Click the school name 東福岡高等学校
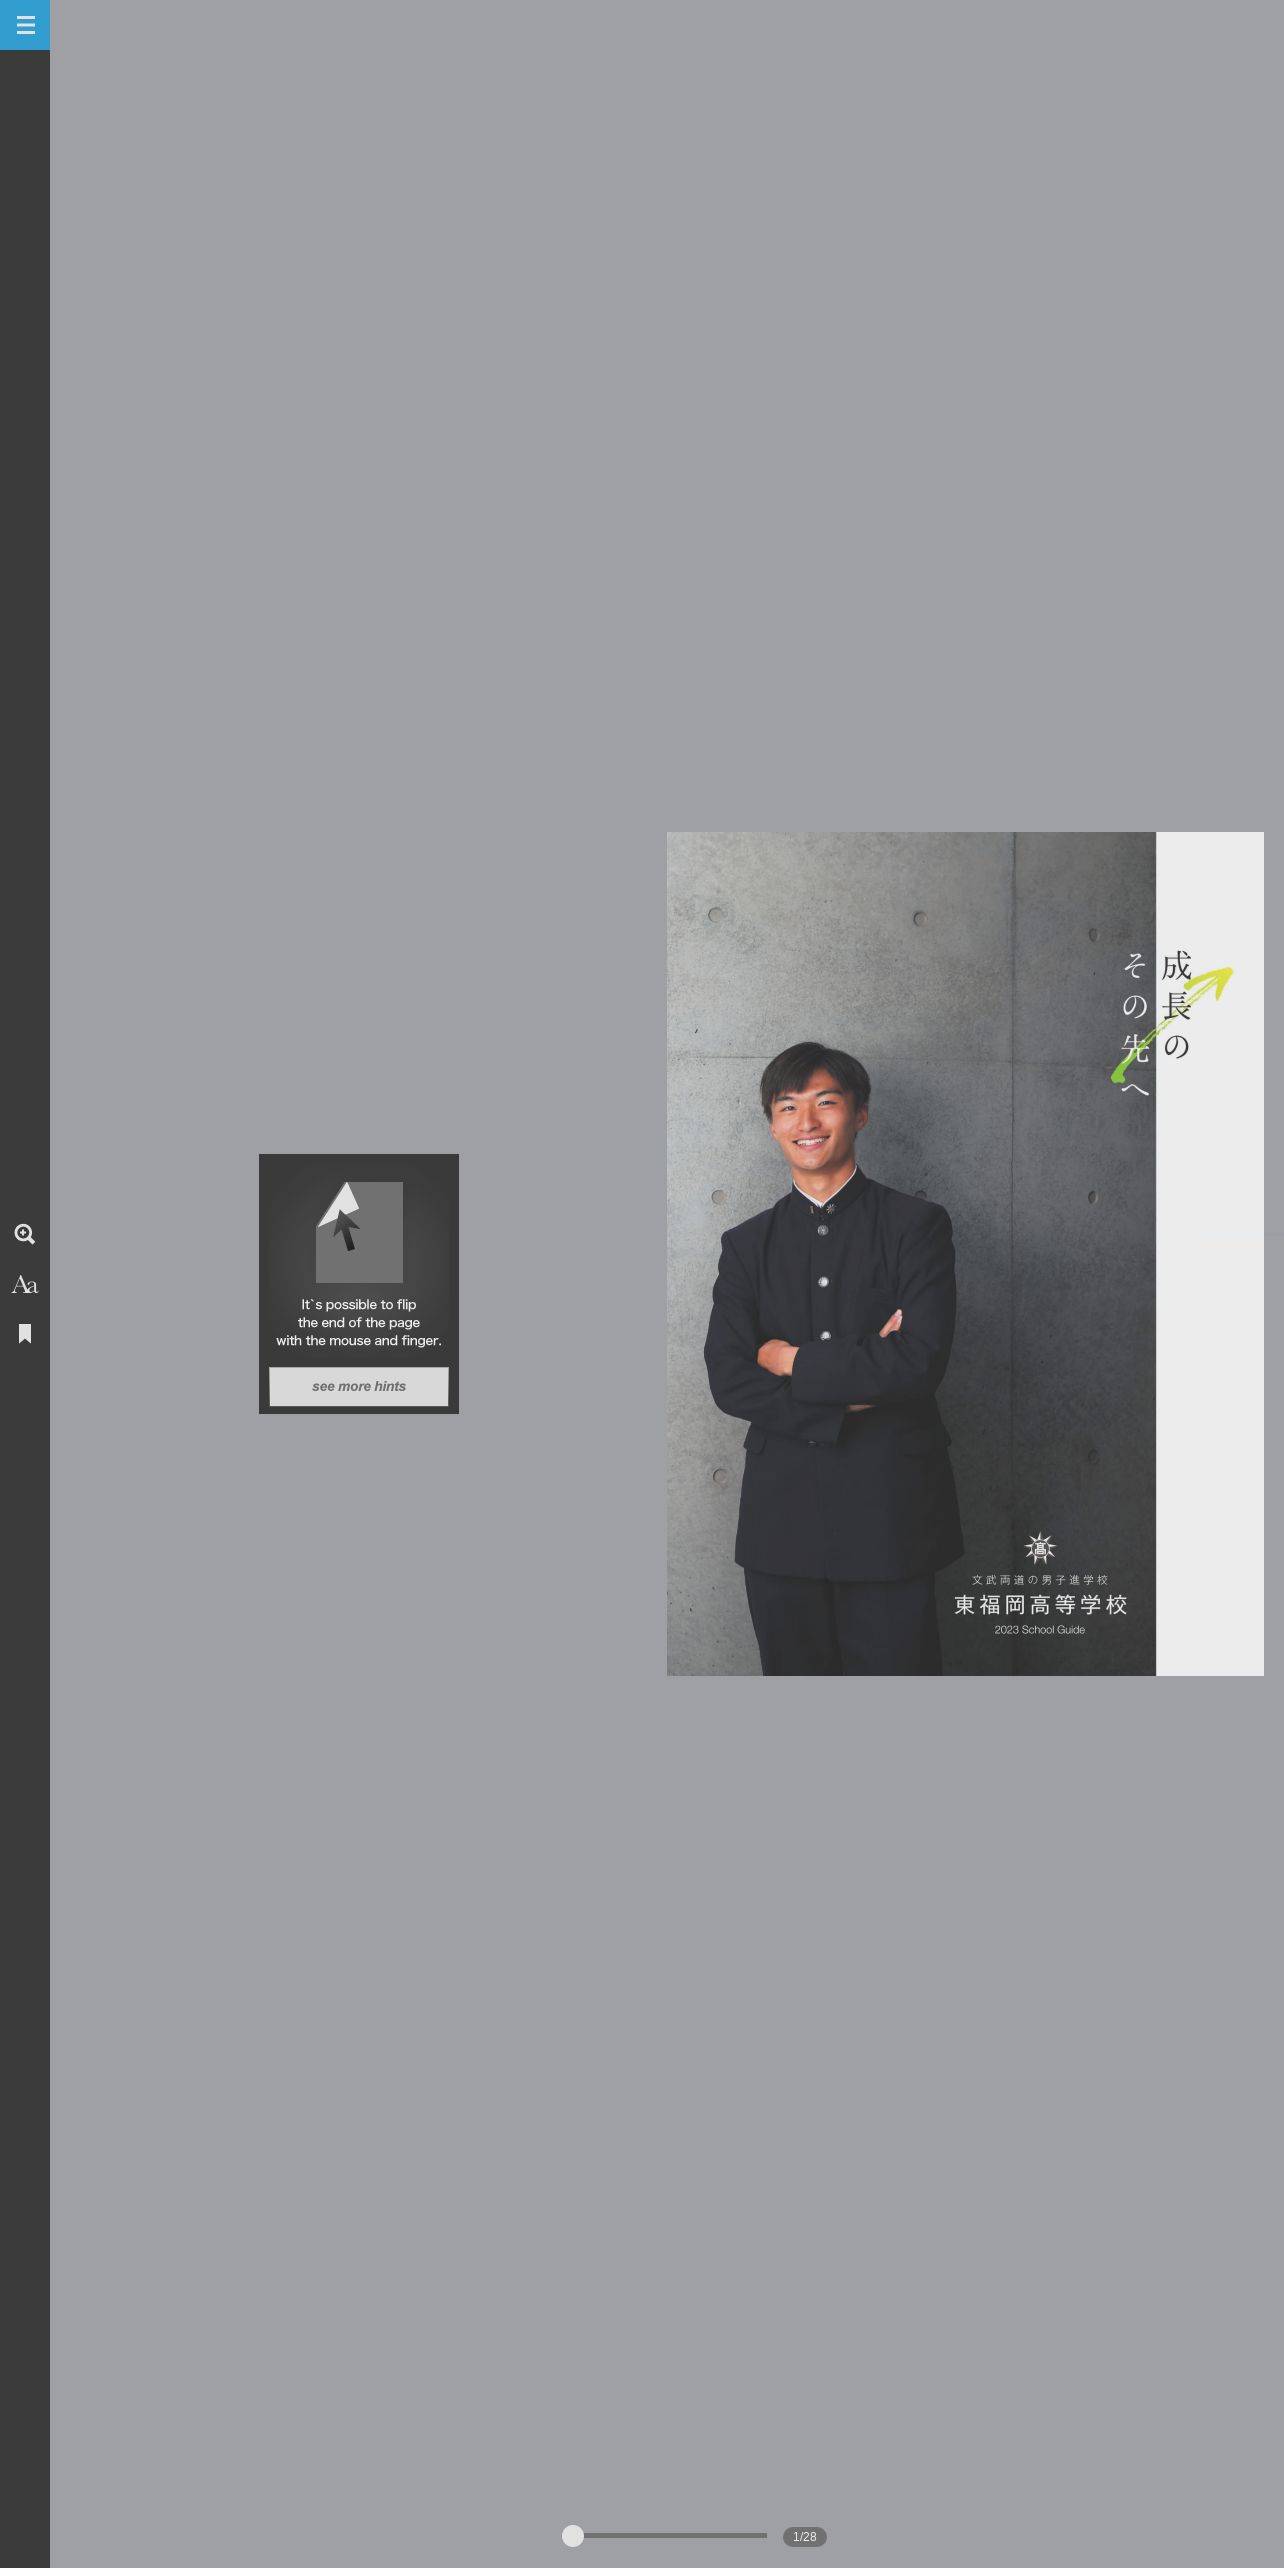Screen dimensions: 1284x2568 pyautogui.click(x=1040, y=1605)
